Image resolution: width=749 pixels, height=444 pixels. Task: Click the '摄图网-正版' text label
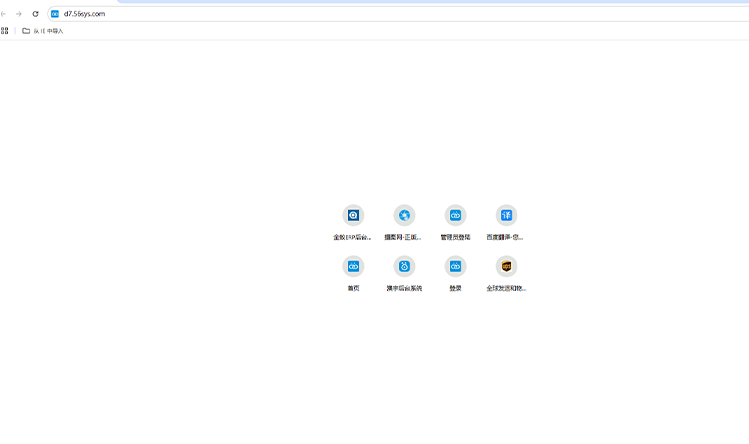coord(403,237)
